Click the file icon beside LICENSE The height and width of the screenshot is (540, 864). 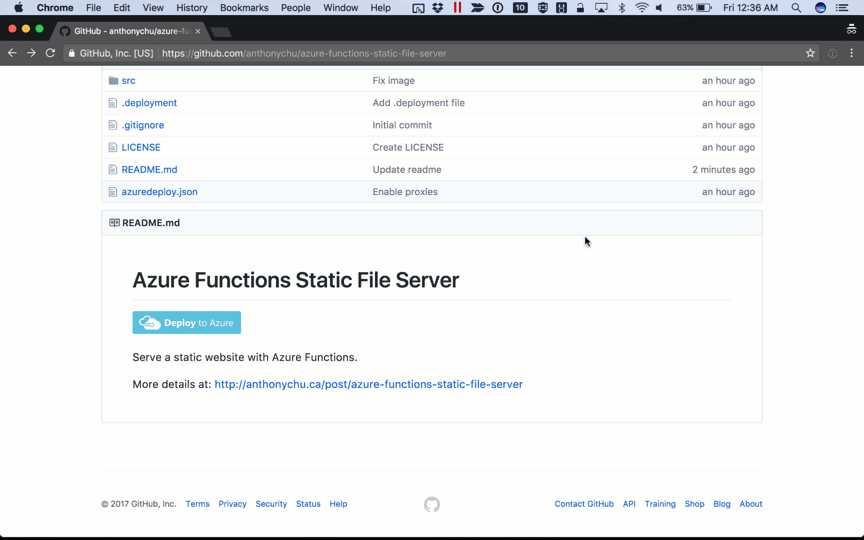pyautogui.click(x=112, y=147)
